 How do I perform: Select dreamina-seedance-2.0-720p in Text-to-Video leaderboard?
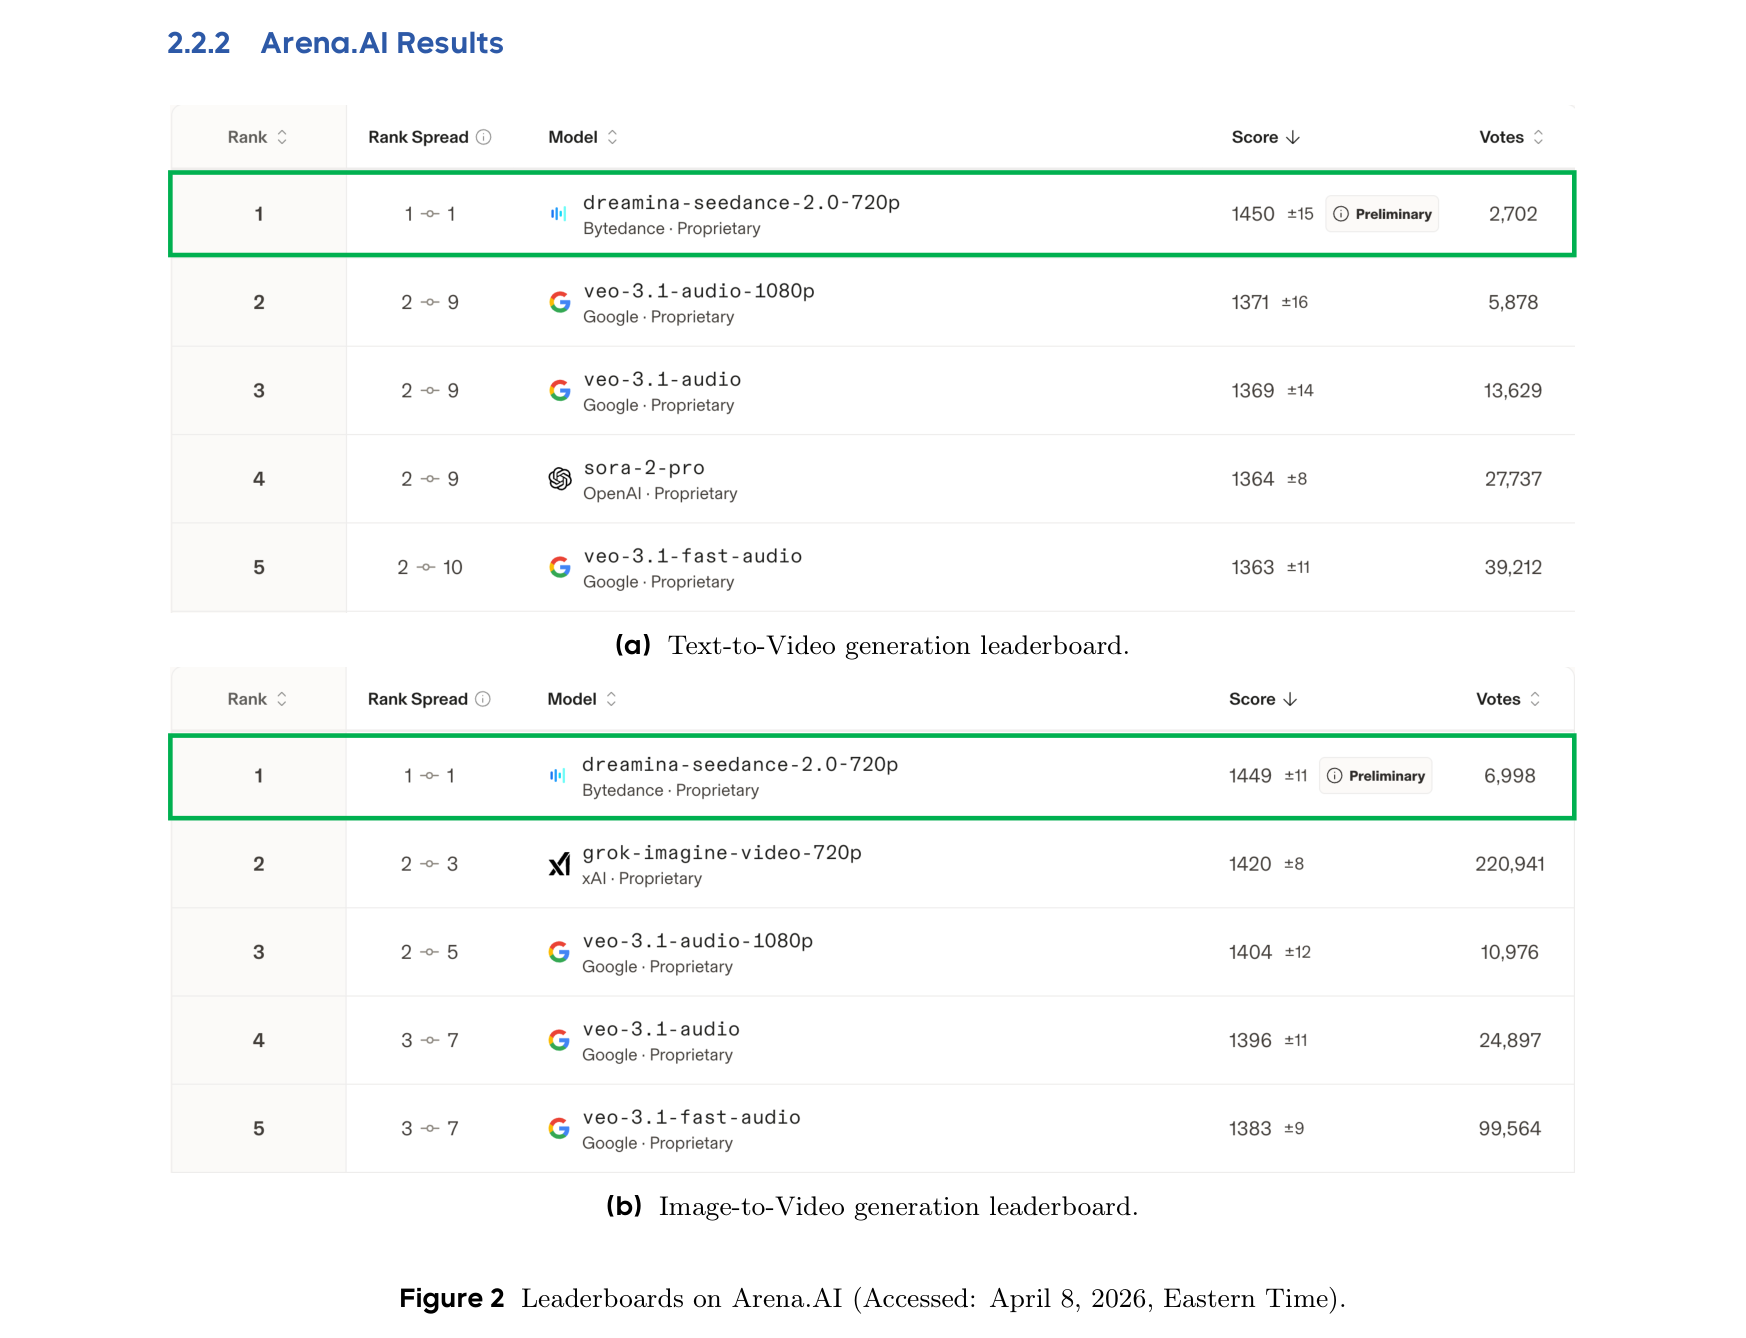click(x=742, y=203)
